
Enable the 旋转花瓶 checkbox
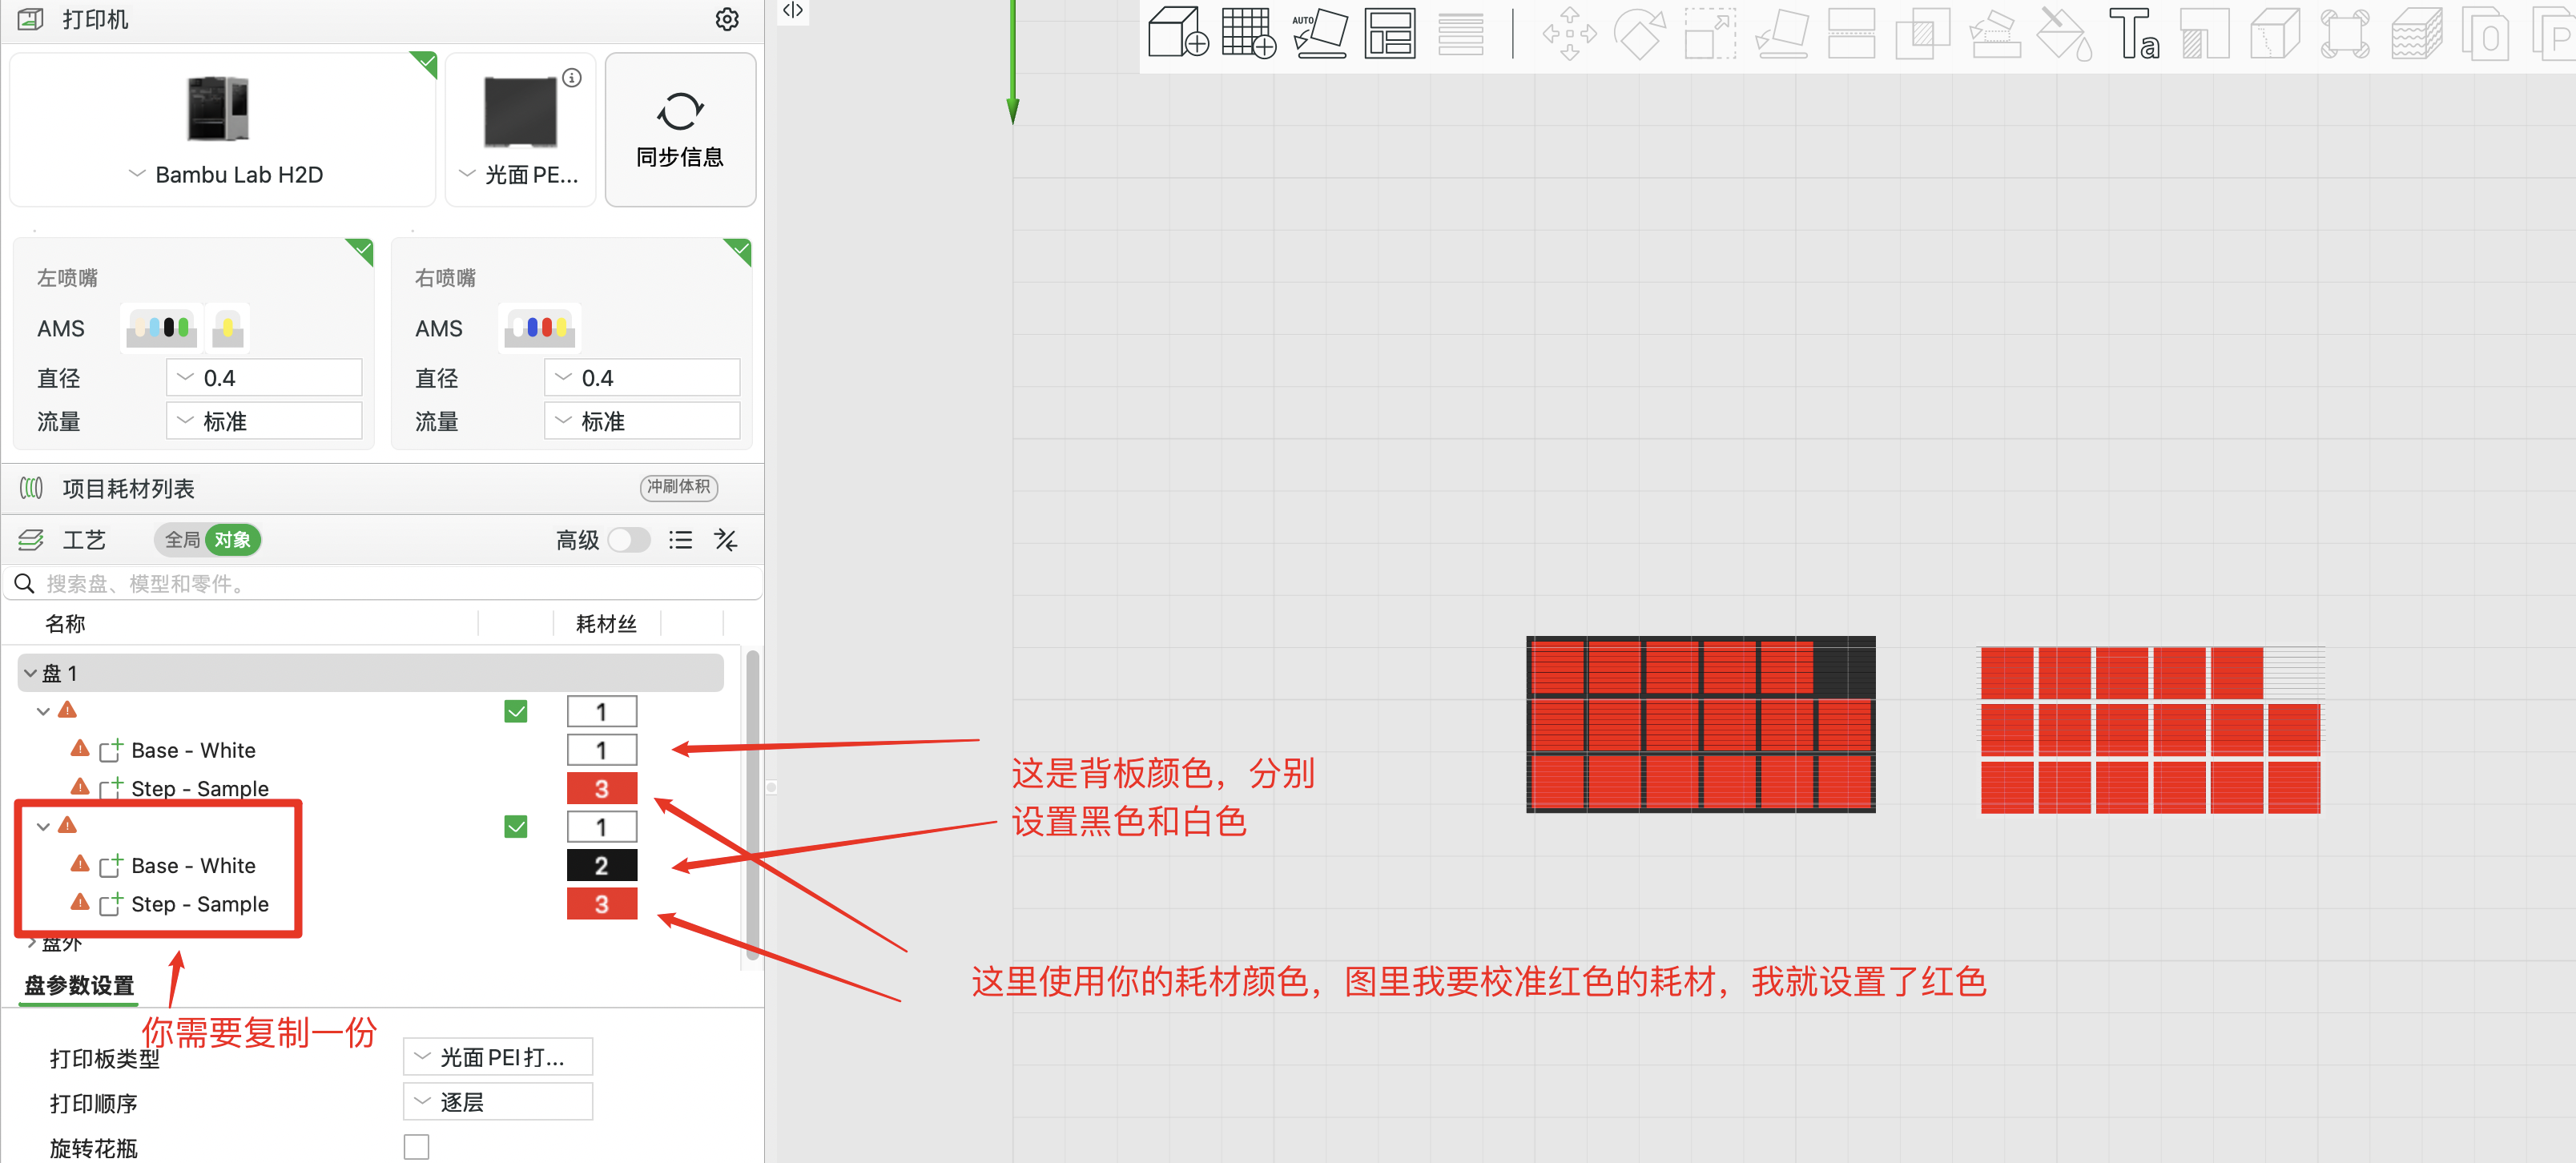(x=417, y=1147)
